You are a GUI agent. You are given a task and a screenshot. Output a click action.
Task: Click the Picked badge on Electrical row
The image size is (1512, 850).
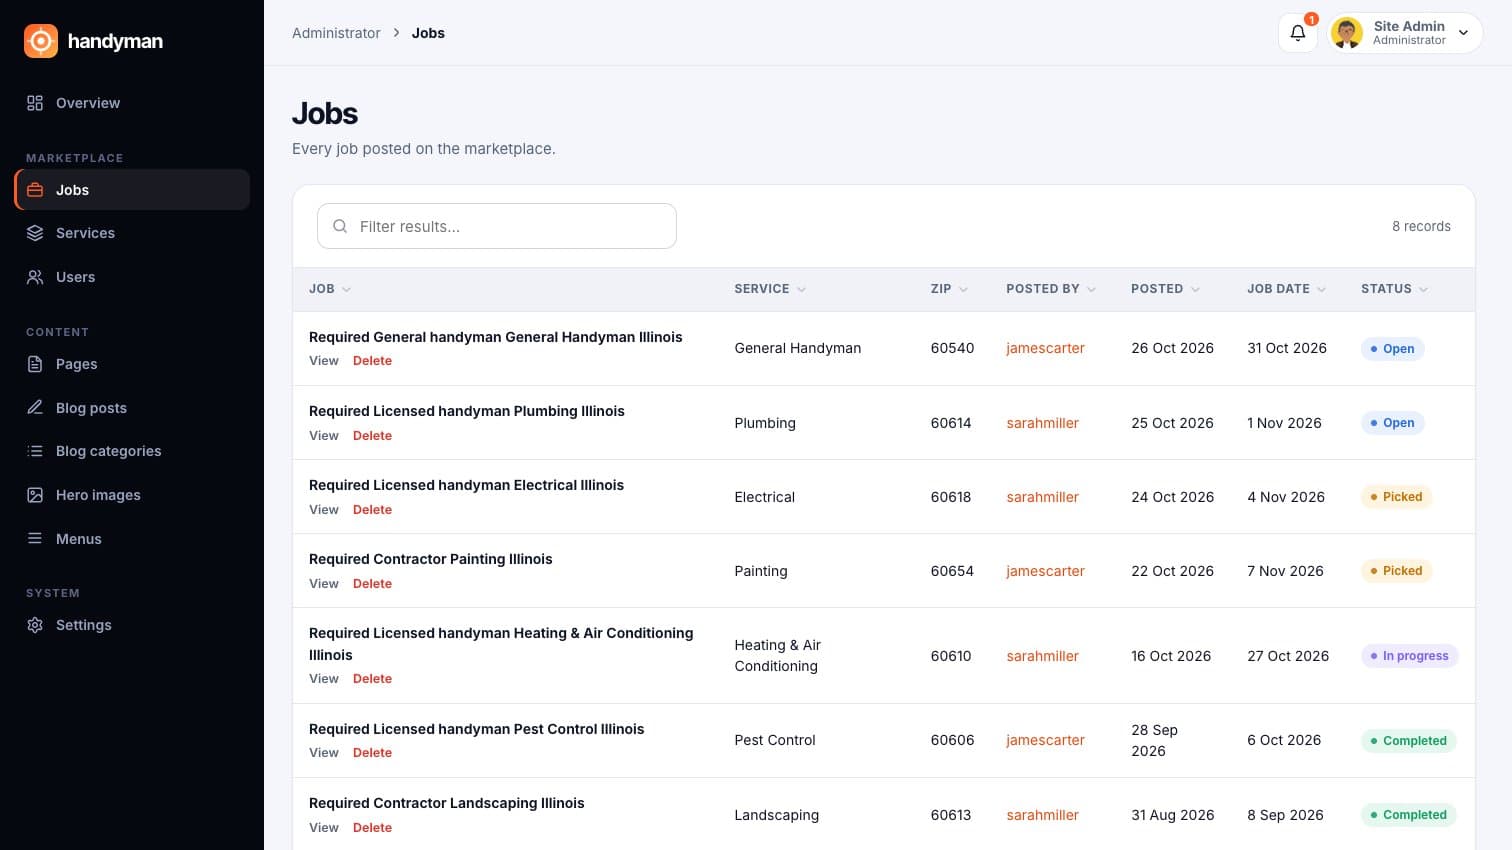click(x=1396, y=497)
